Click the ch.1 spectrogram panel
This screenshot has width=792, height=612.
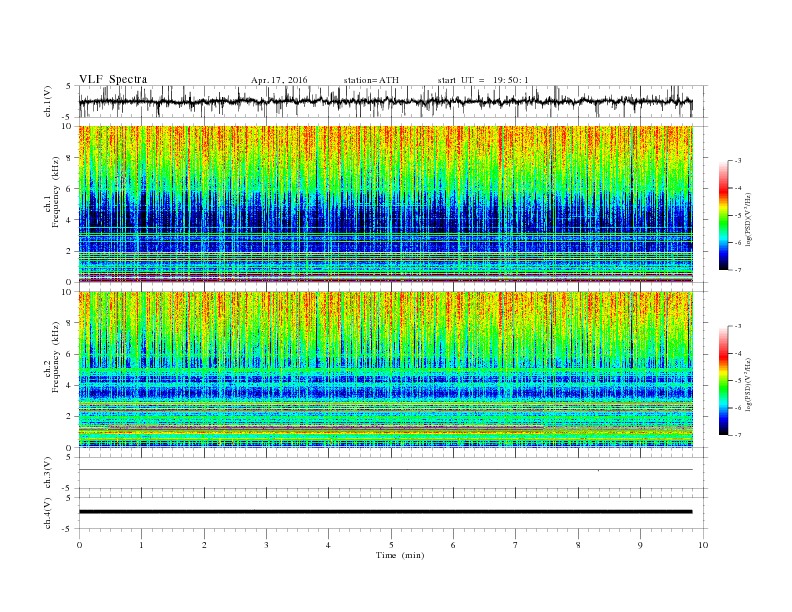(385, 204)
